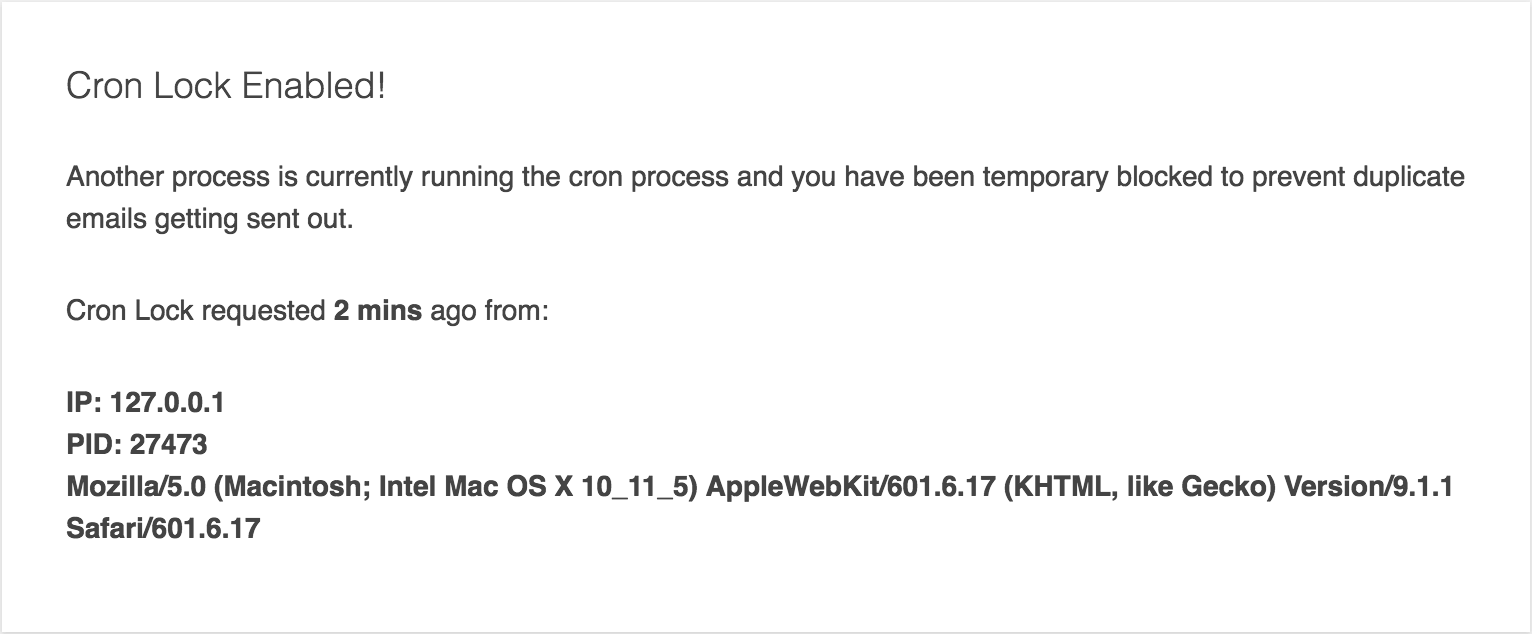Click the bold '2 mins' time text
This screenshot has width=1532, height=634.
pos(378,311)
